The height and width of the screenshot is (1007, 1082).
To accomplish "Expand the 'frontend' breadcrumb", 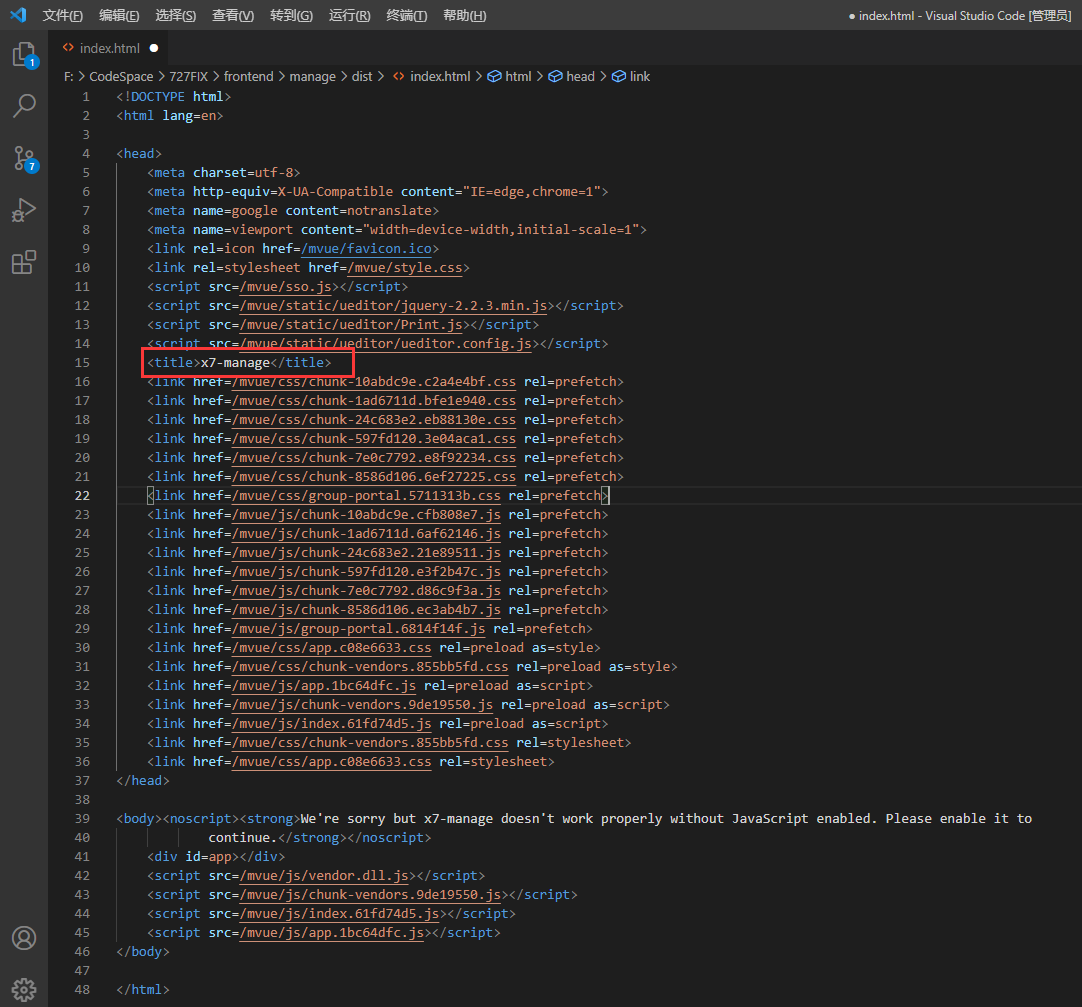I will click(x=248, y=76).
